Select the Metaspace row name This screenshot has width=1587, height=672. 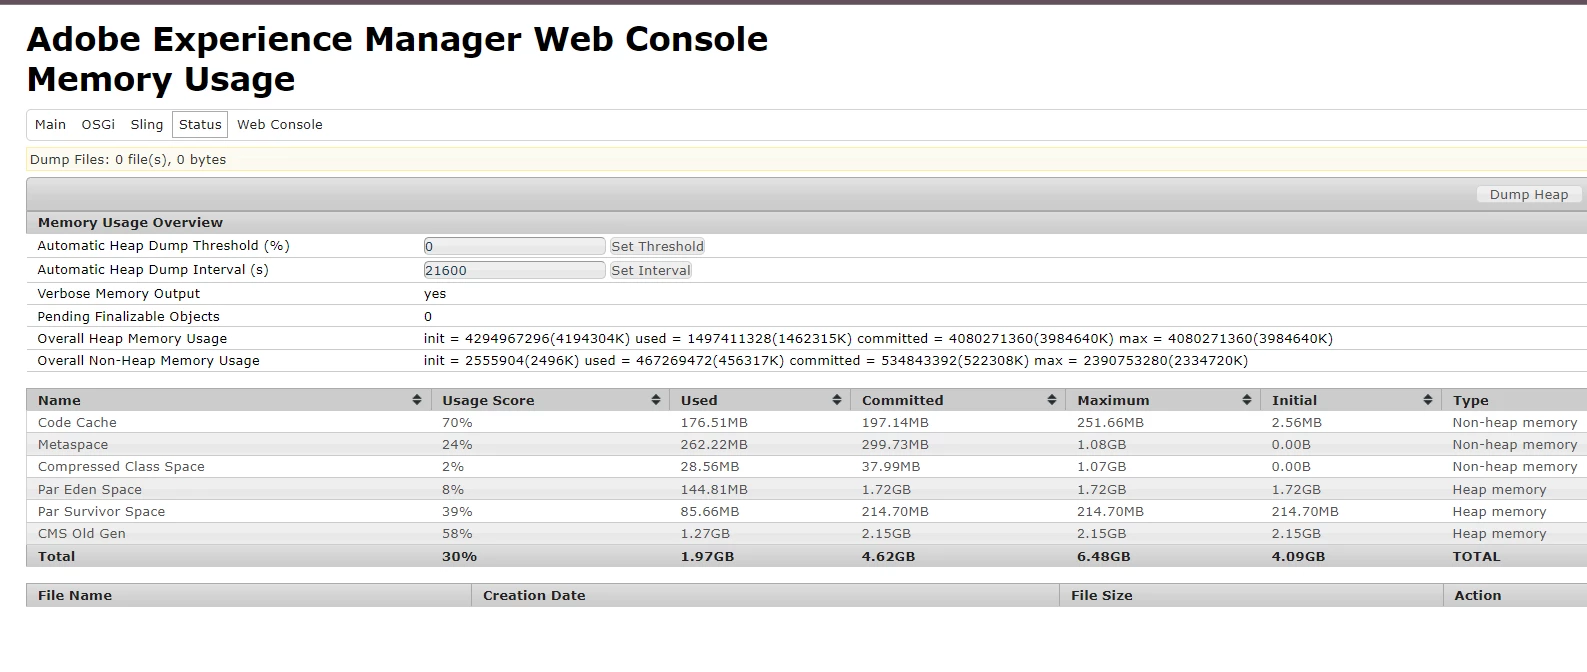(73, 445)
